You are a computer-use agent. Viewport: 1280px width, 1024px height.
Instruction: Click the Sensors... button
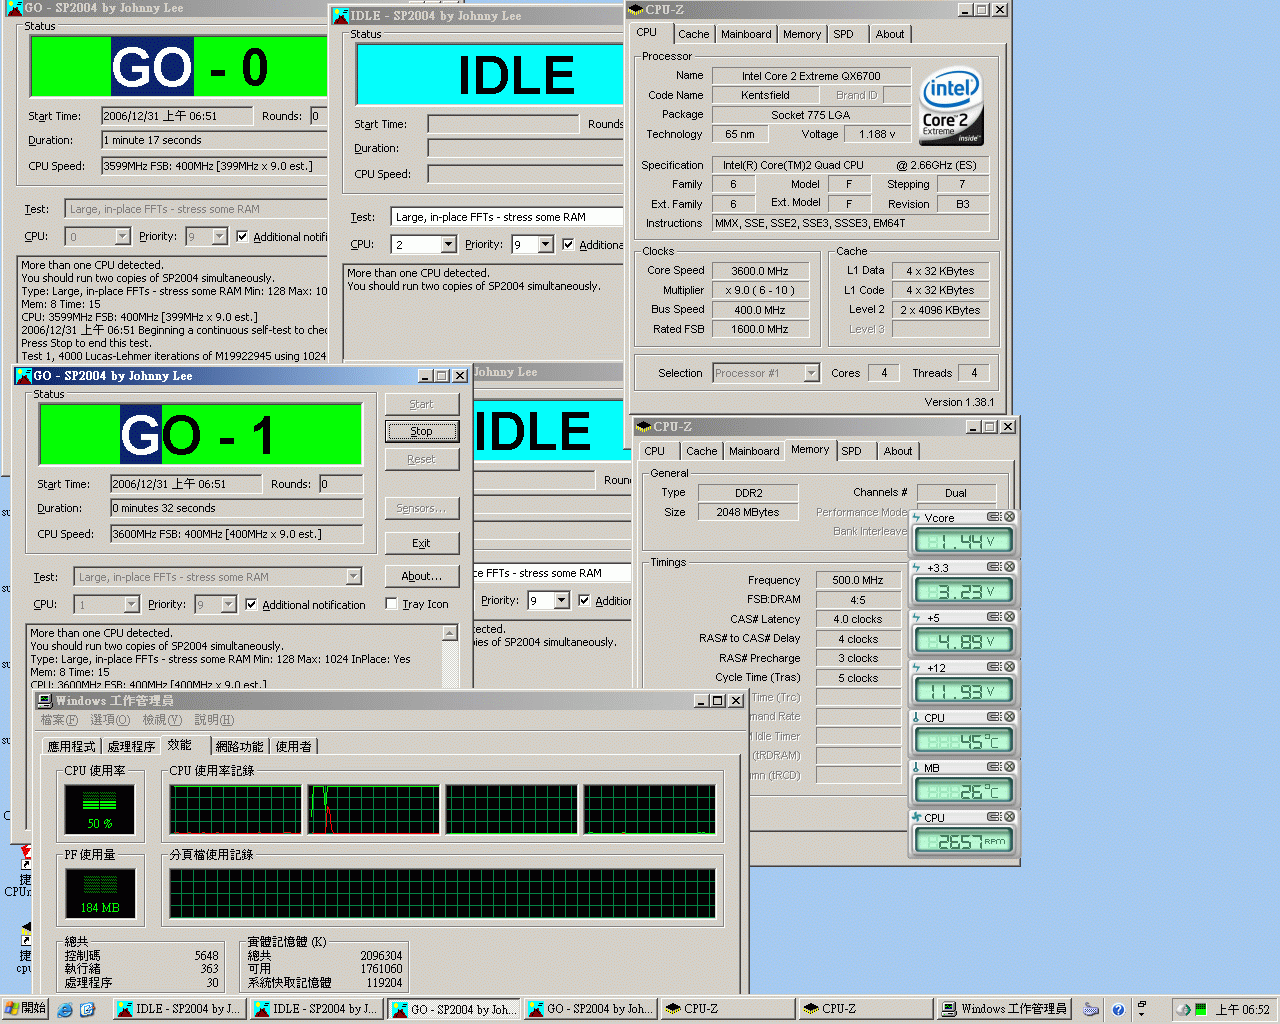tap(421, 509)
